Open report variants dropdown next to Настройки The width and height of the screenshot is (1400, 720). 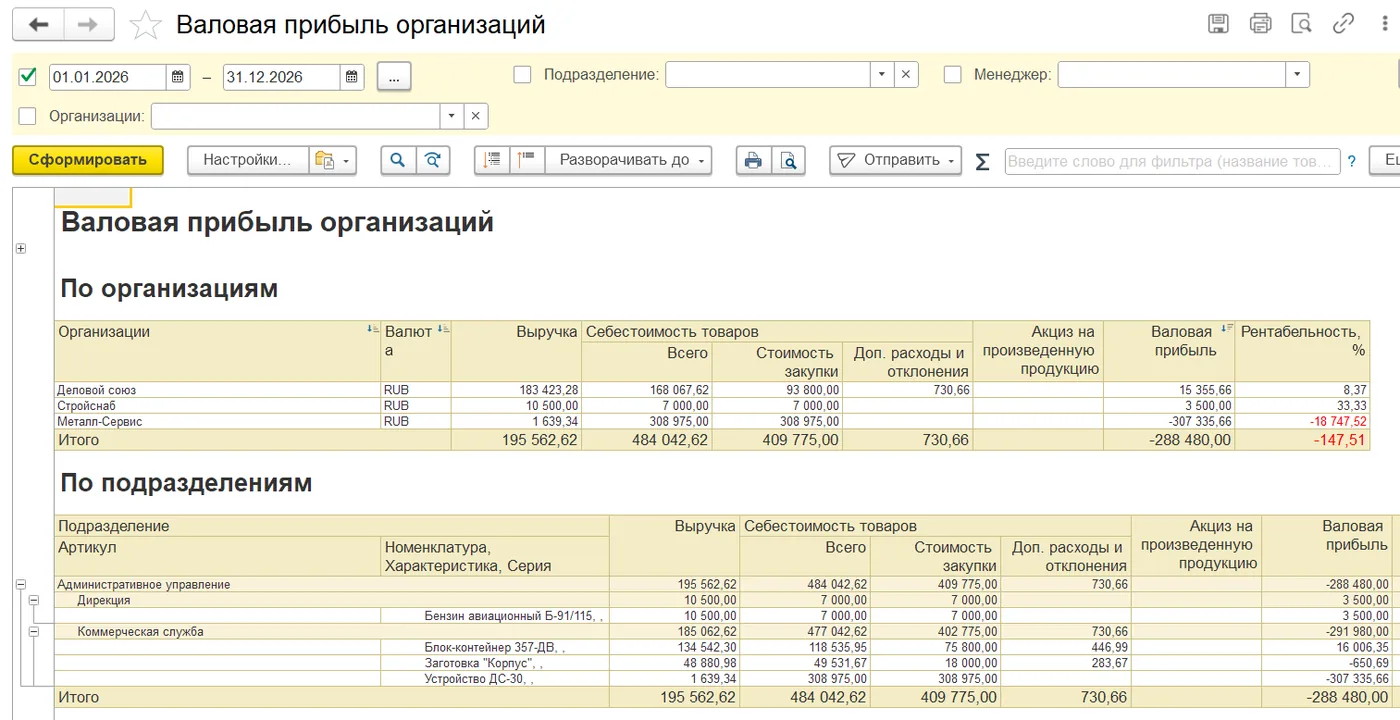click(x=333, y=160)
